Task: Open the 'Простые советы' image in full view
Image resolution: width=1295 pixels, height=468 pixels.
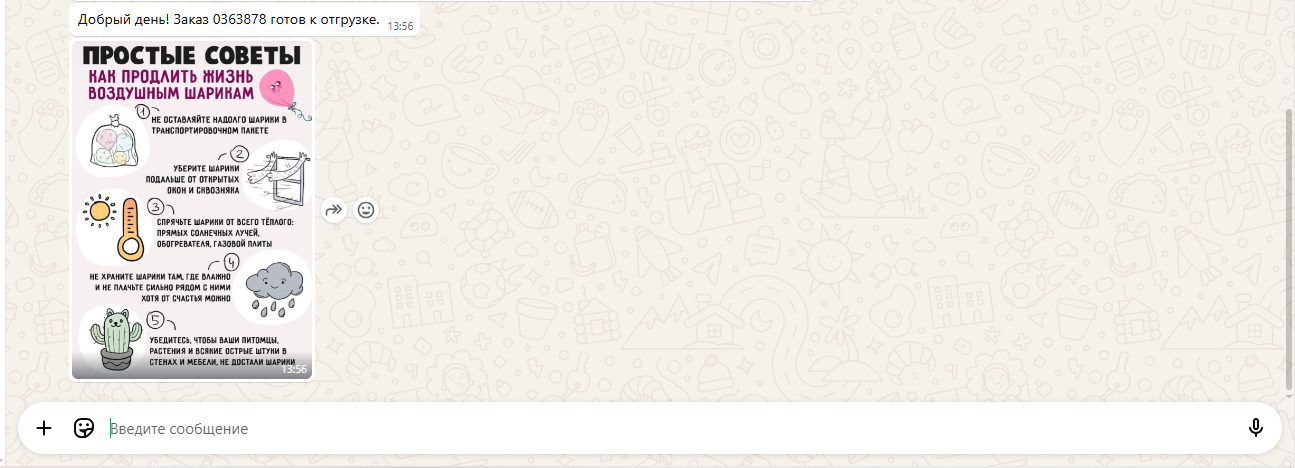Action: [x=192, y=210]
